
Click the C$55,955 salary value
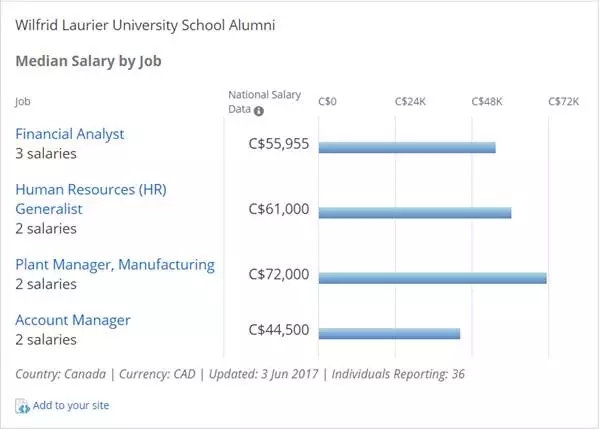pyautogui.click(x=278, y=145)
